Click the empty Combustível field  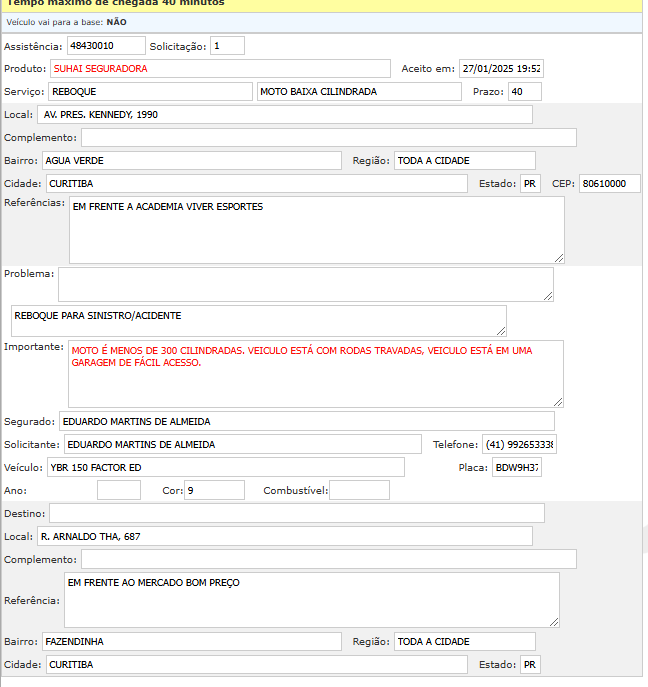pos(359,491)
